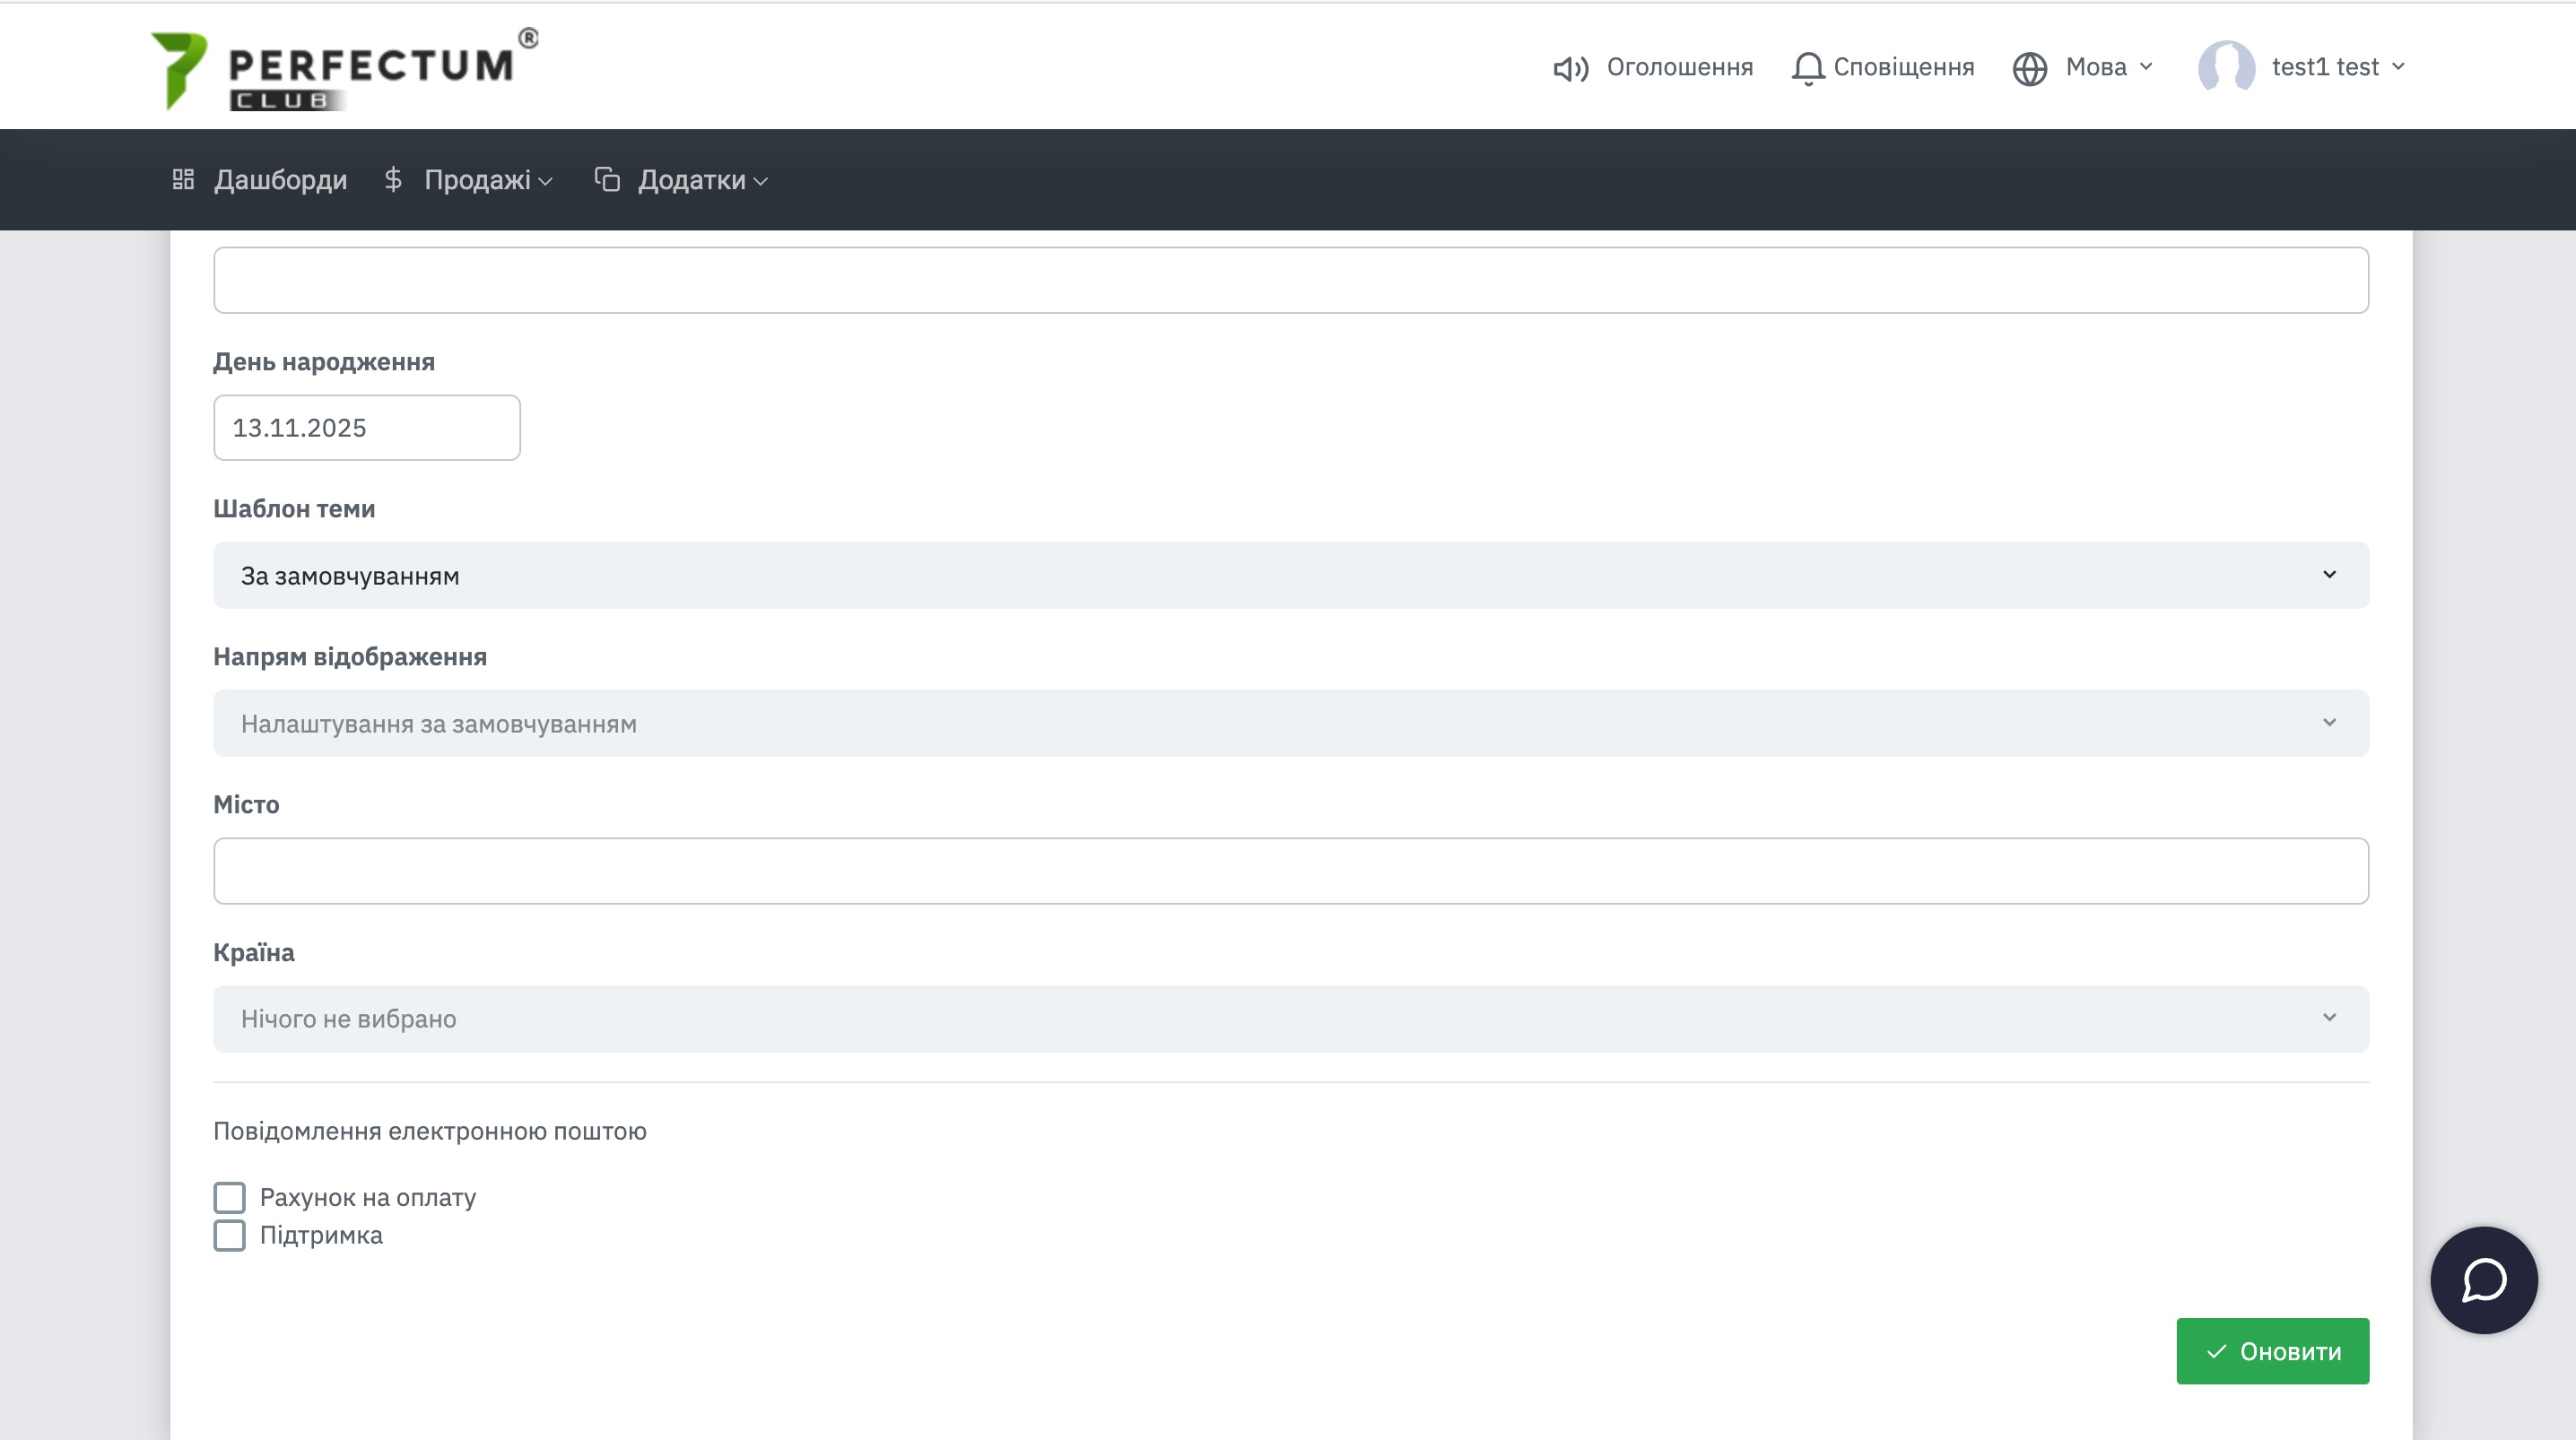The height and width of the screenshot is (1440, 2576).
Task: Click the globe language icon
Action: point(2029,68)
